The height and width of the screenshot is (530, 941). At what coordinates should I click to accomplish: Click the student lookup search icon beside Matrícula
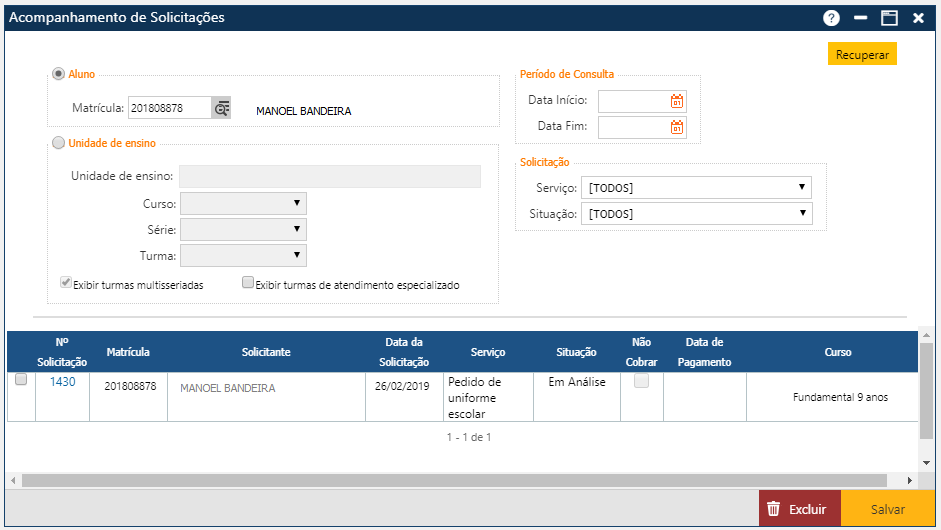pos(221,108)
